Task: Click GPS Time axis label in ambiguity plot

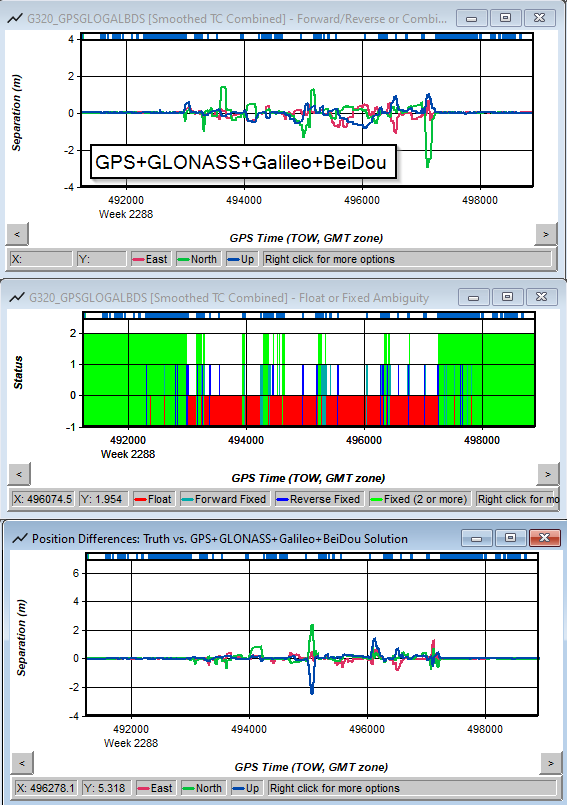Action: coord(308,478)
